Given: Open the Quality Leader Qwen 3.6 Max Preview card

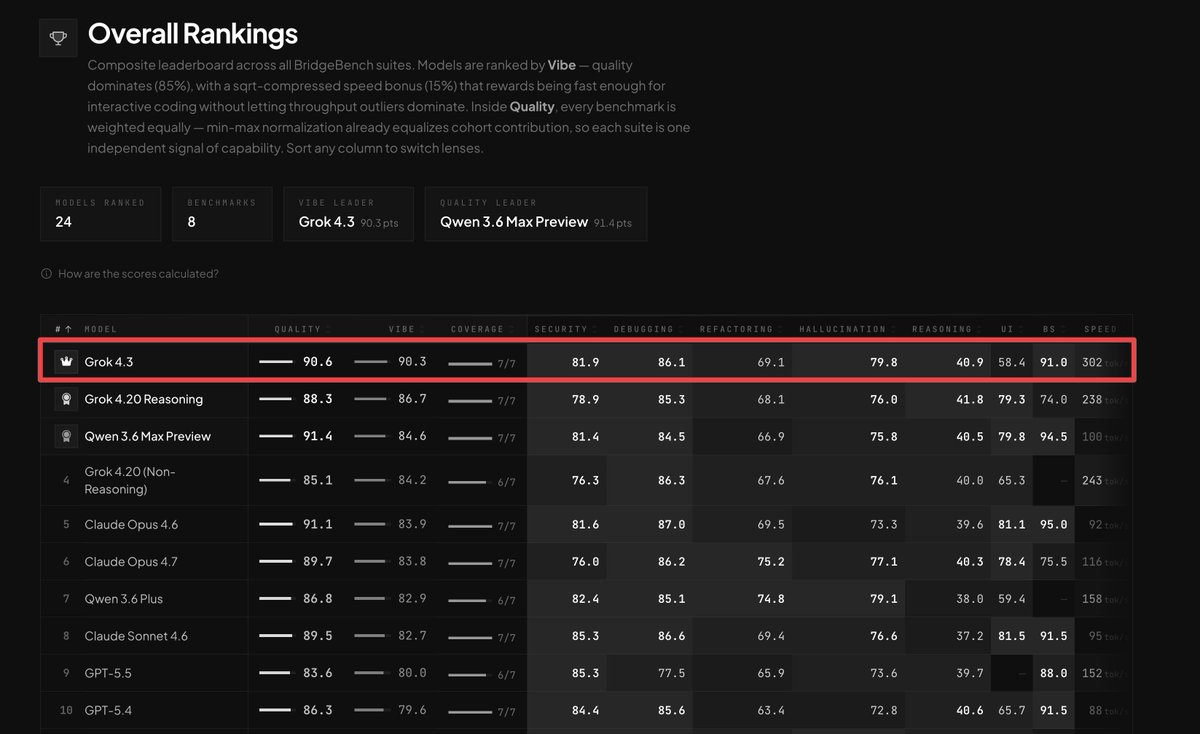Looking at the screenshot, I should click(x=536, y=214).
